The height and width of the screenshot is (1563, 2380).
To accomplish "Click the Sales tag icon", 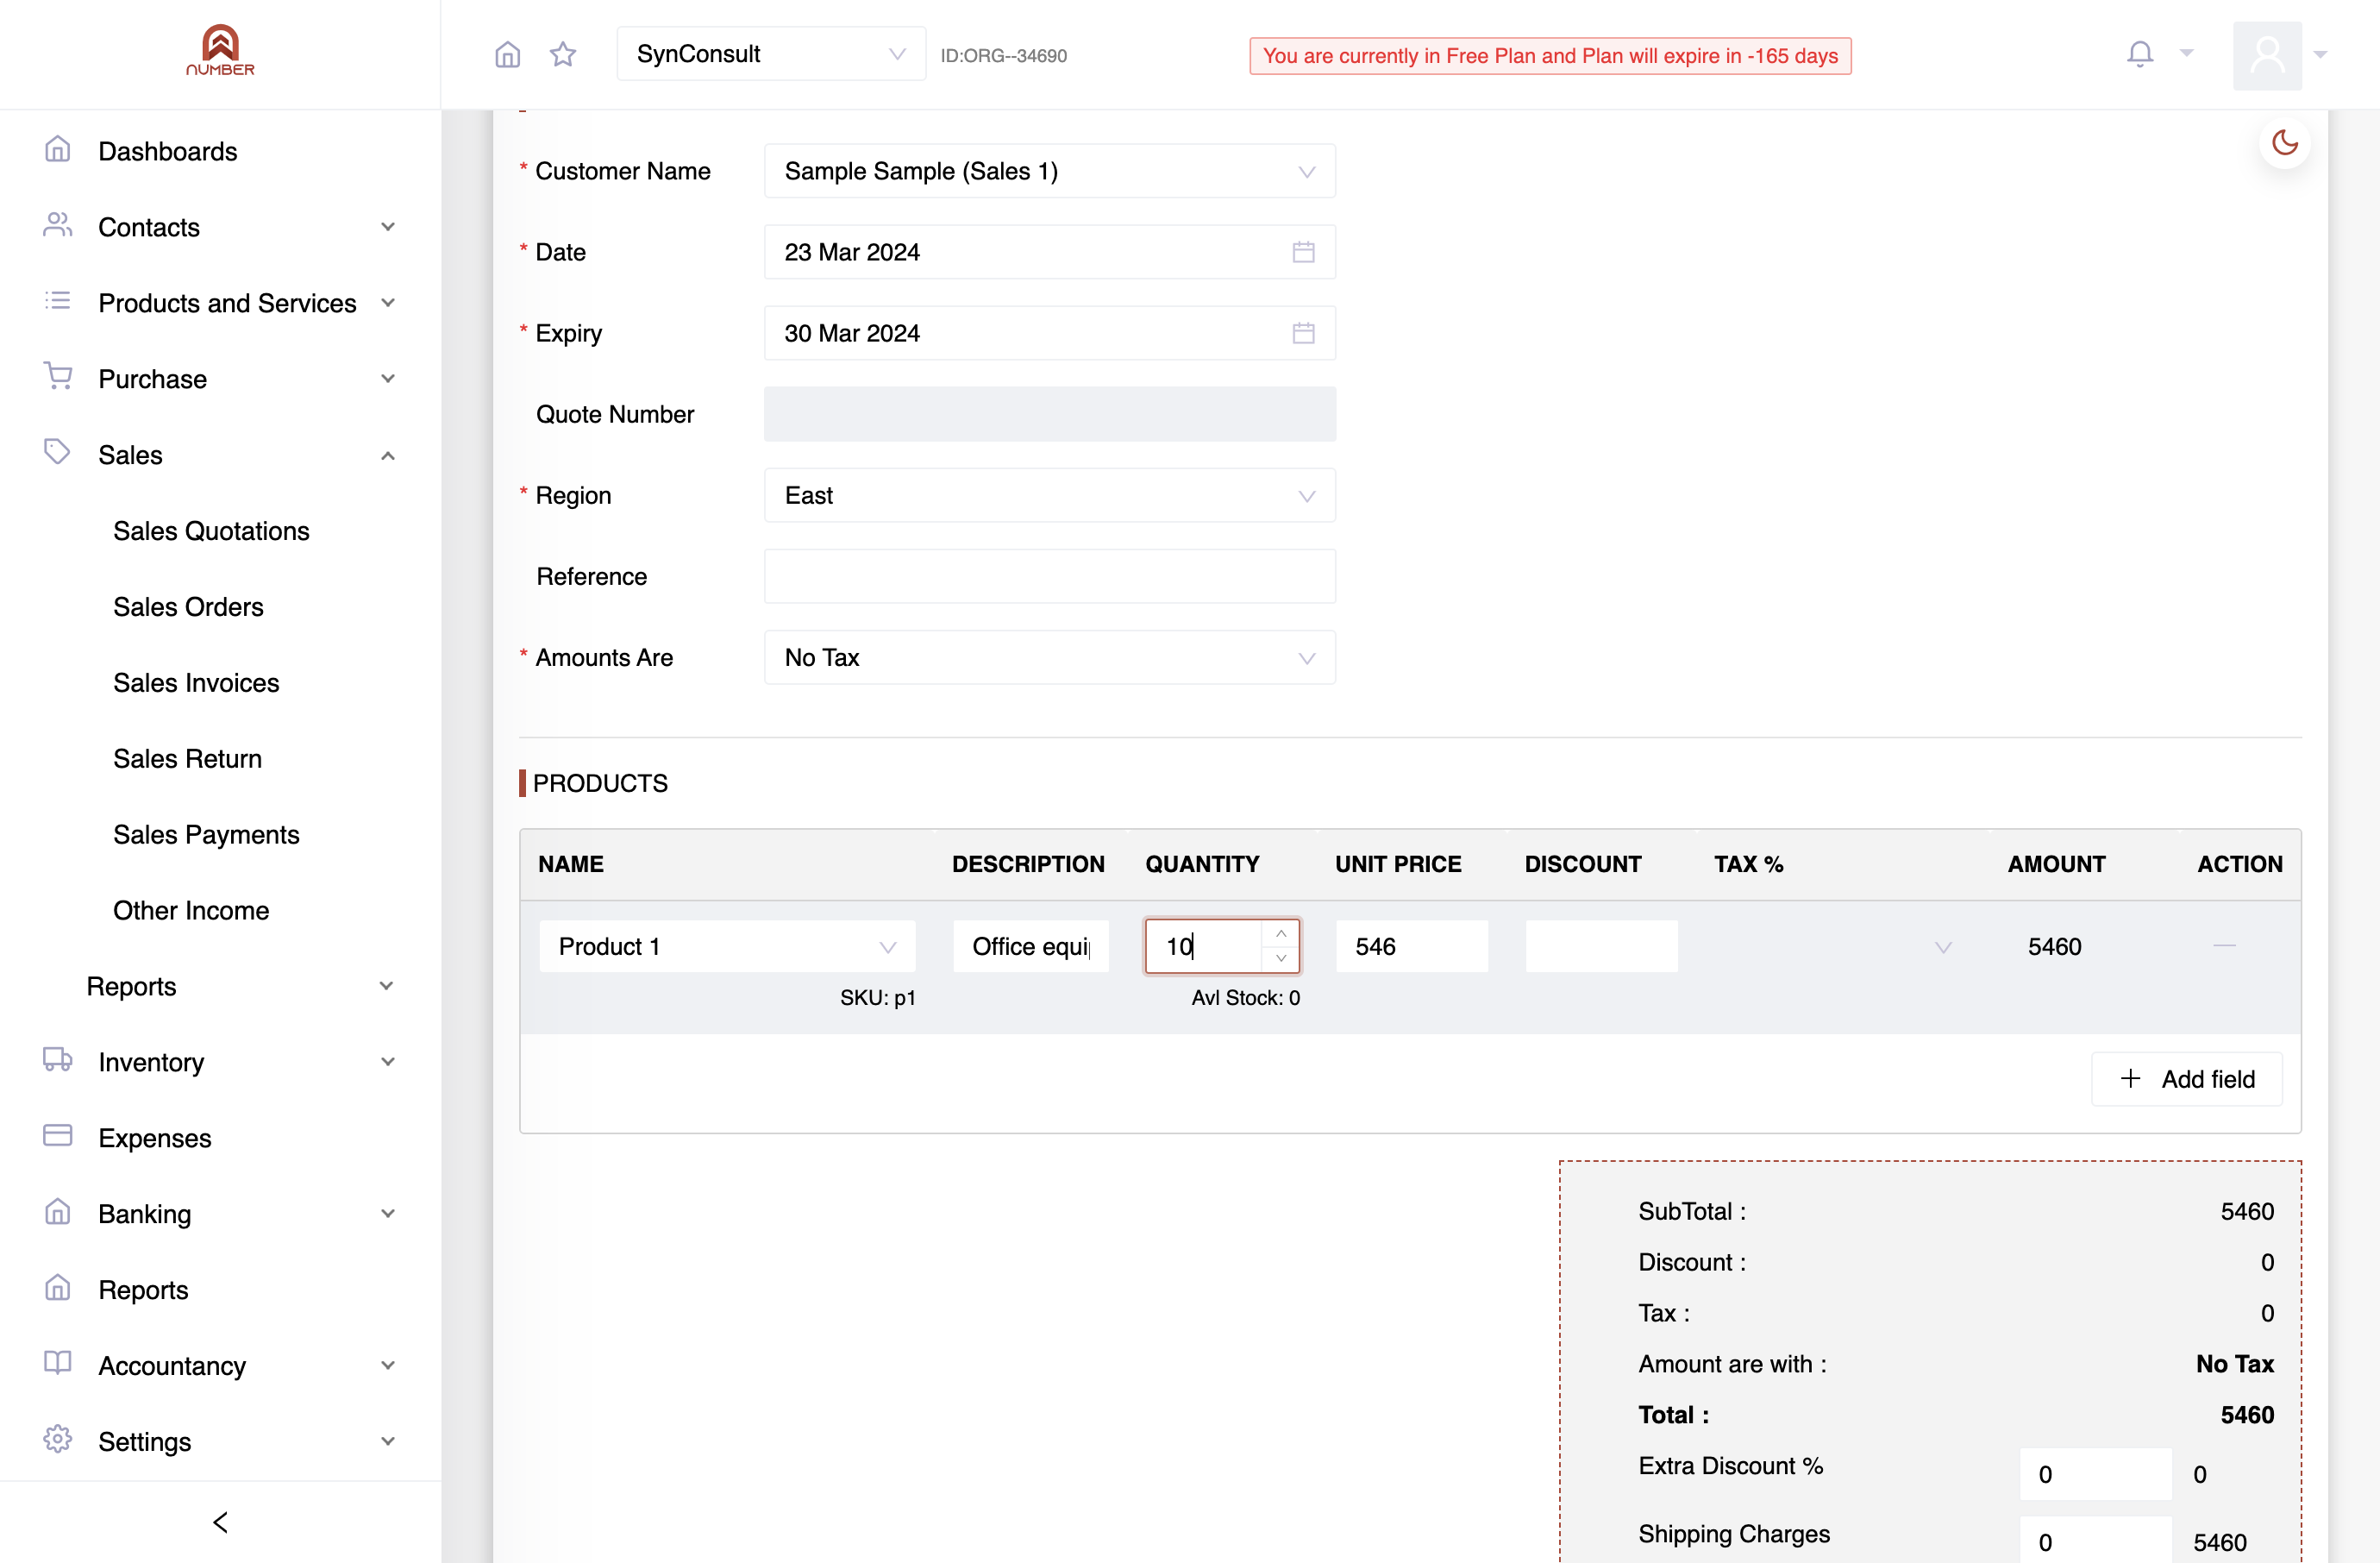I will point(58,453).
